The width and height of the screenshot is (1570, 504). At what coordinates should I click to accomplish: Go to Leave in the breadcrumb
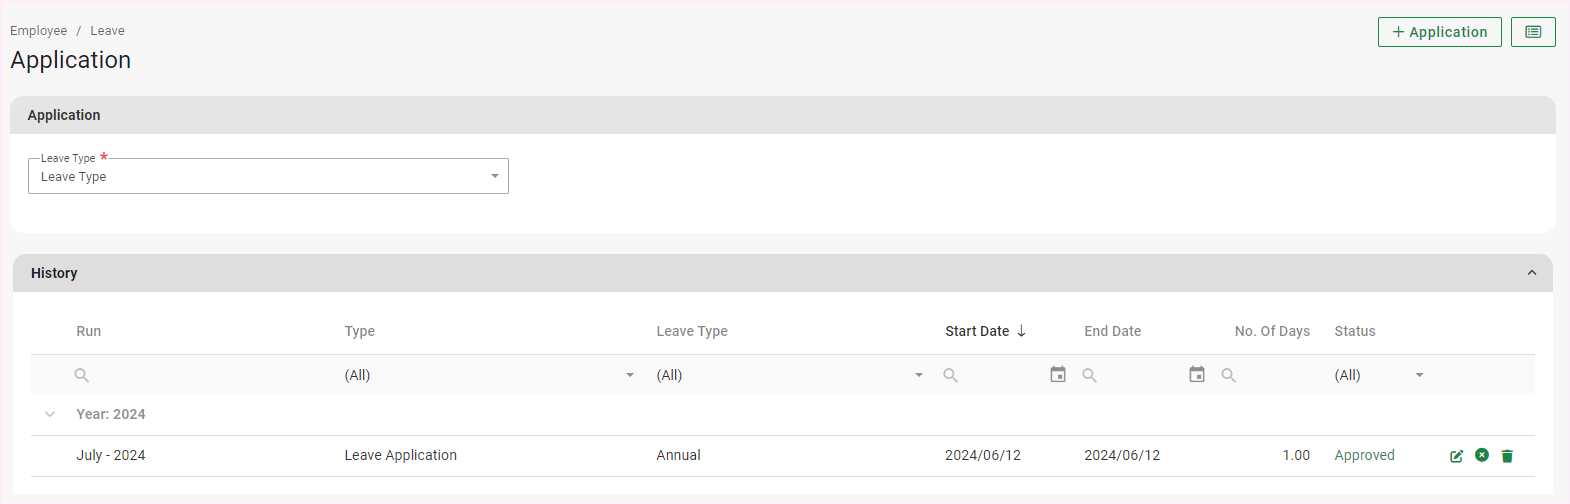tap(107, 31)
